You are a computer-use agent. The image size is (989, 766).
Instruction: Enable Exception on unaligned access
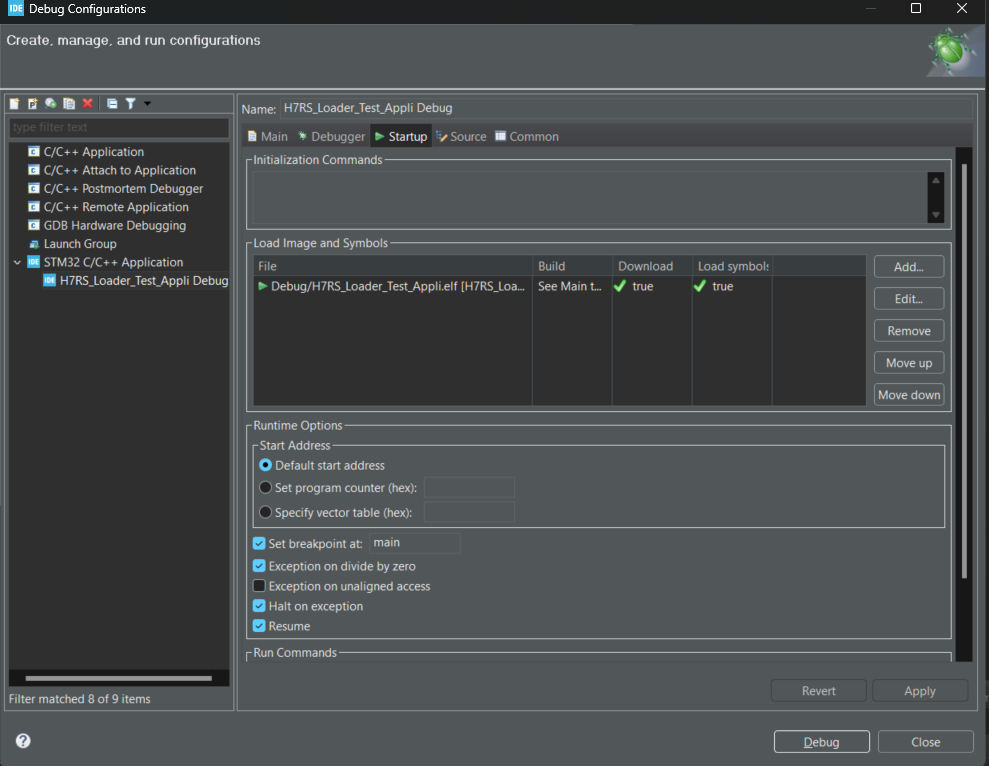click(260, 586)
